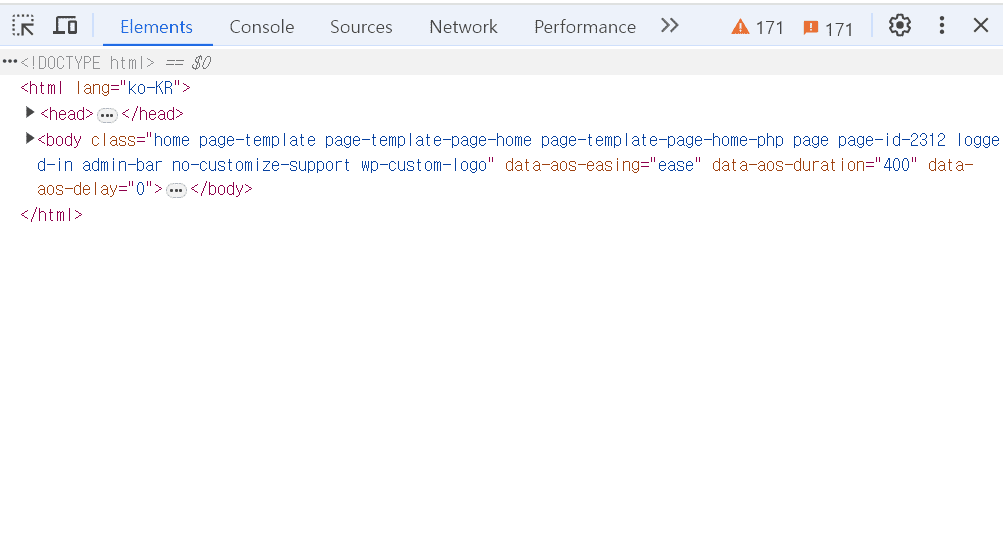The height and width of the screenshot is (543, 1003).
Task: Show more tabs with double chevron
Action: click(669, 26)
